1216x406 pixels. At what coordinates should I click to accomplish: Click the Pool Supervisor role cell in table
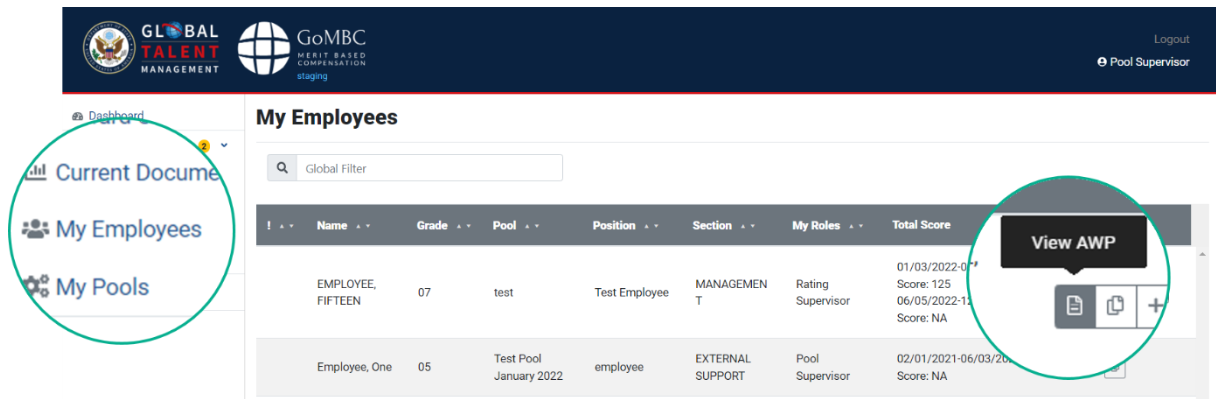[x=823, y=367]
